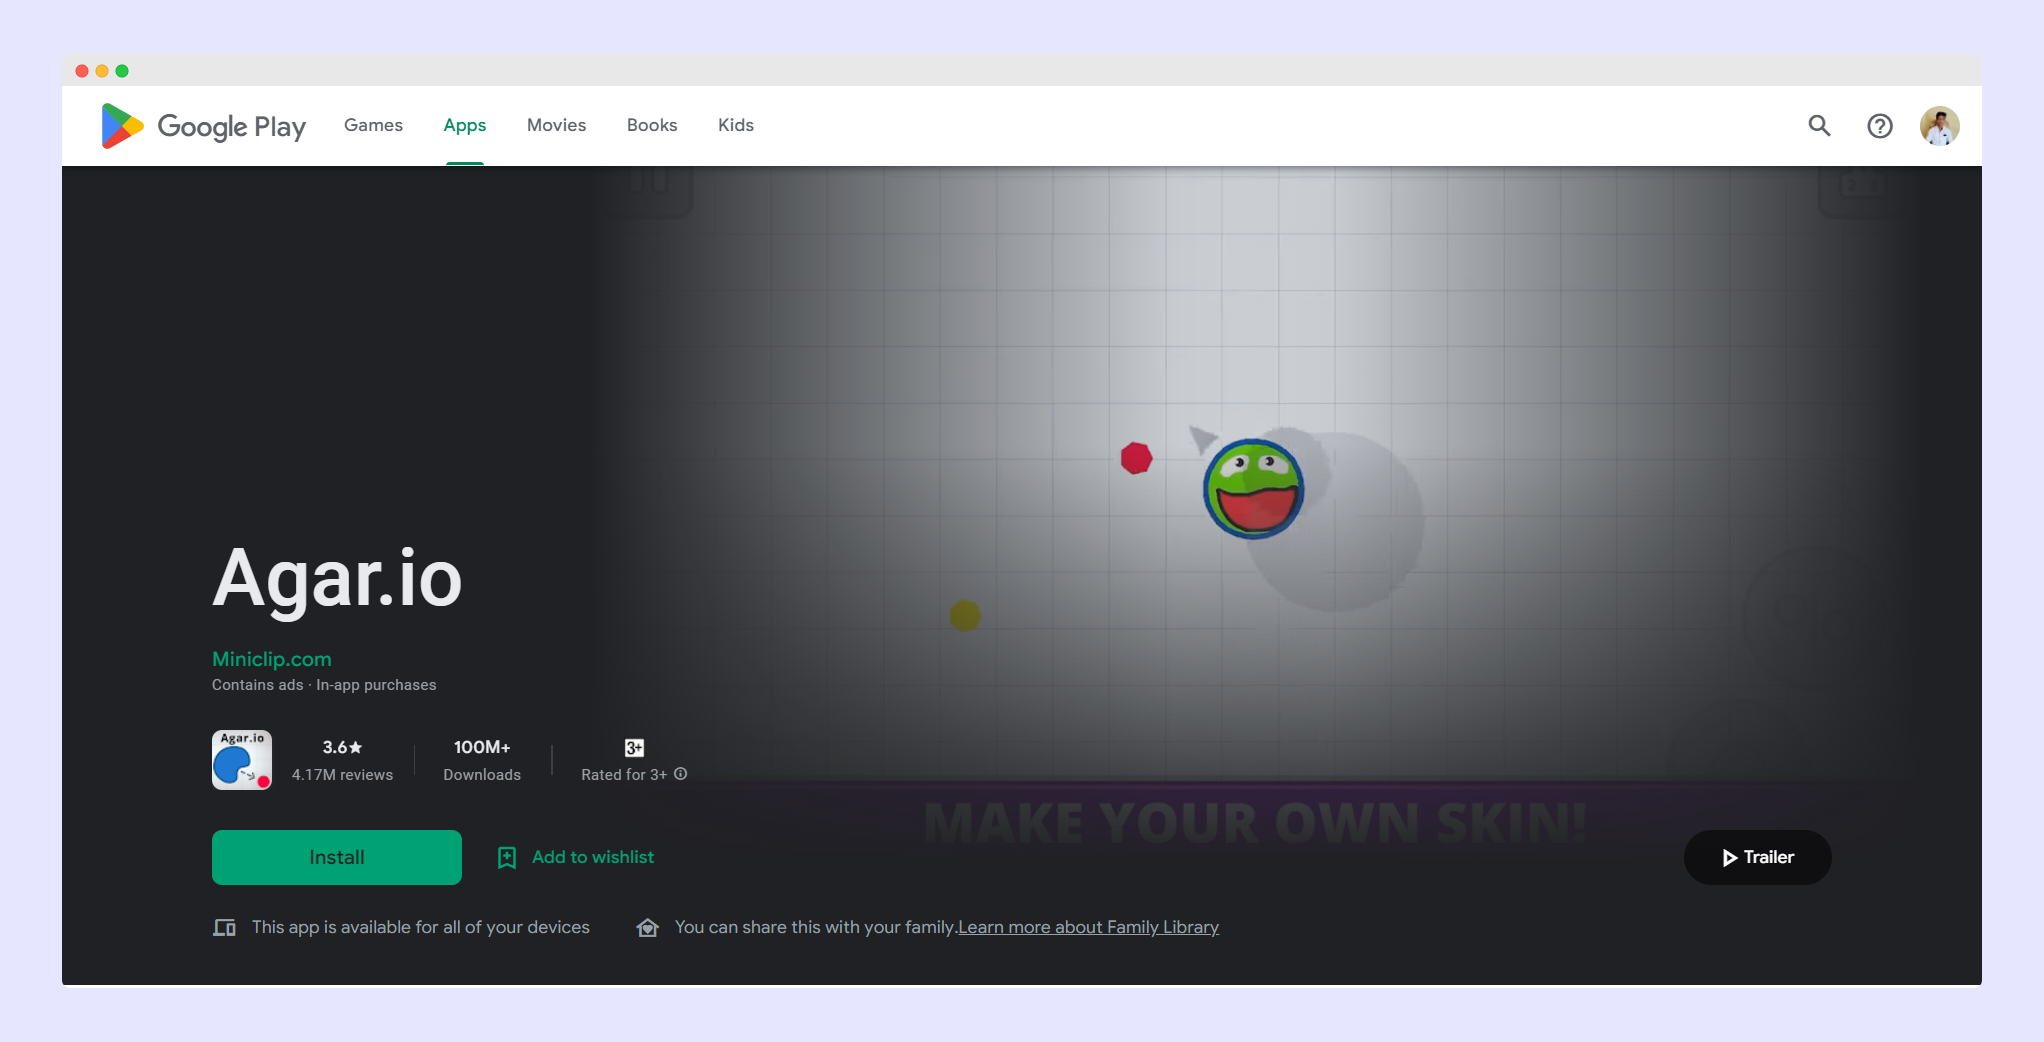The image size is (2044, 1042).
Task: Open the Miniclip.com developer page
Action: tap(270, 659)
